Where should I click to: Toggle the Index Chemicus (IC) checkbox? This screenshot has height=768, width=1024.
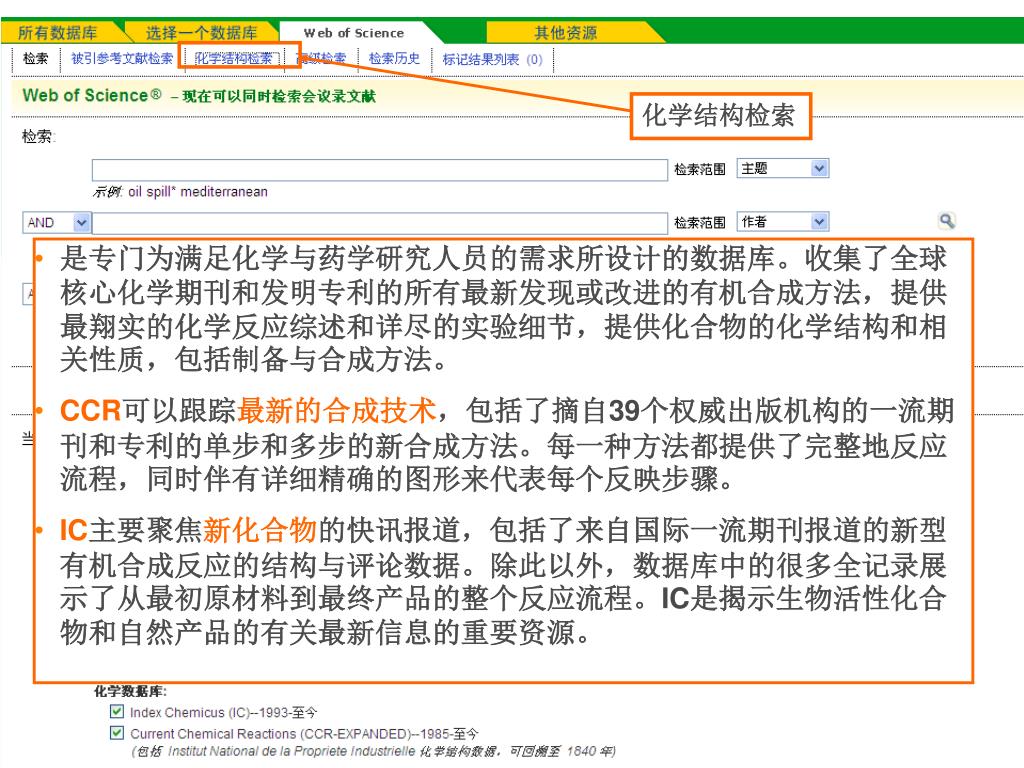117,711
